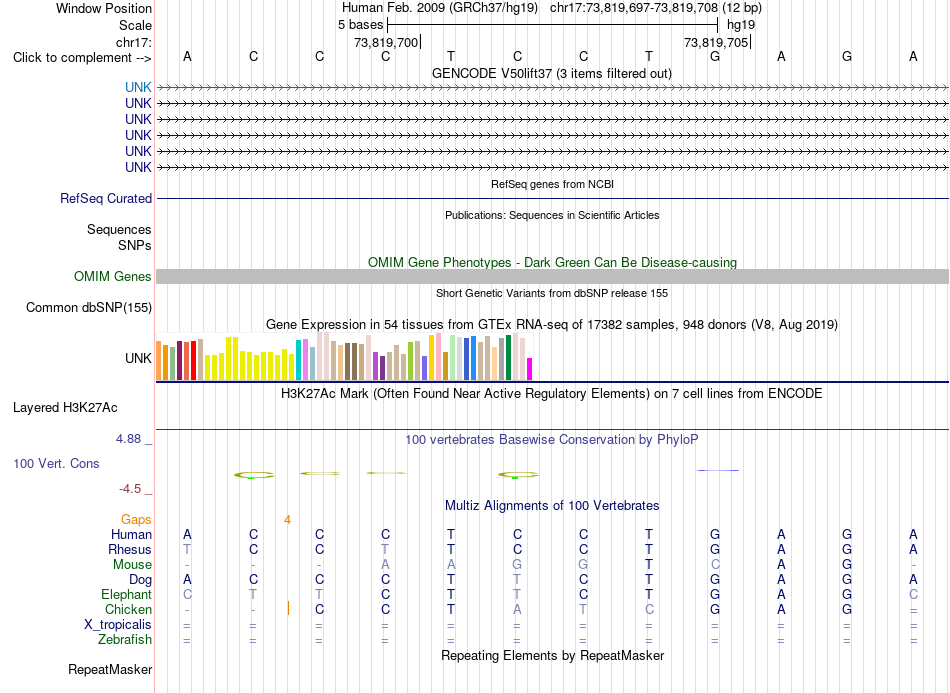This screenshot has width=950, height=693.
Task: Click the OMIM Genes track label
Action: tap(113, 276)
